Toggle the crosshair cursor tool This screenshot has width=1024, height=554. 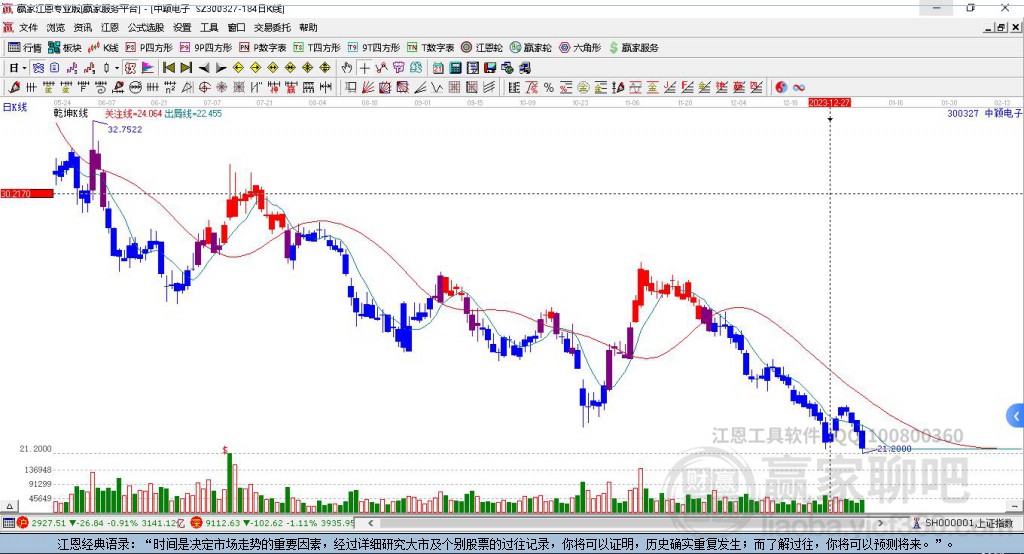point(364,68)
